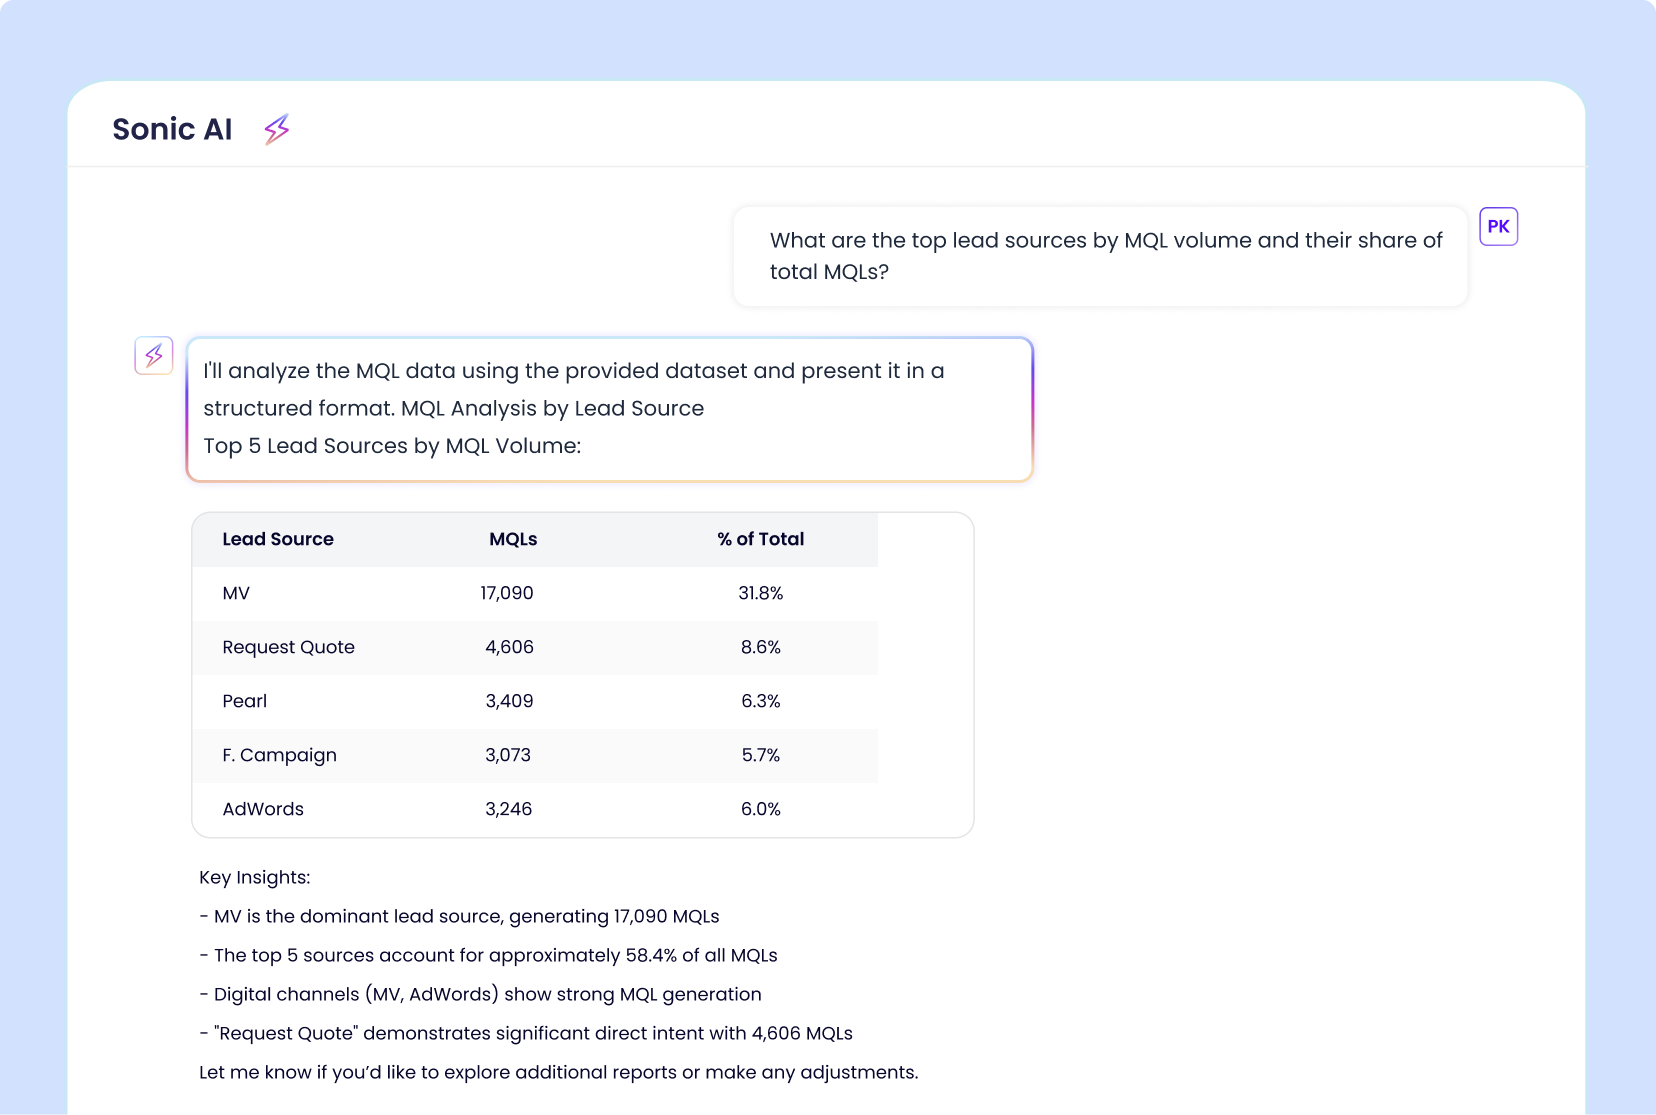The height and width of the screenshot is (1115, 1656).
Task: Select the F. Campaign table row
Action: (x=535, y=755)
